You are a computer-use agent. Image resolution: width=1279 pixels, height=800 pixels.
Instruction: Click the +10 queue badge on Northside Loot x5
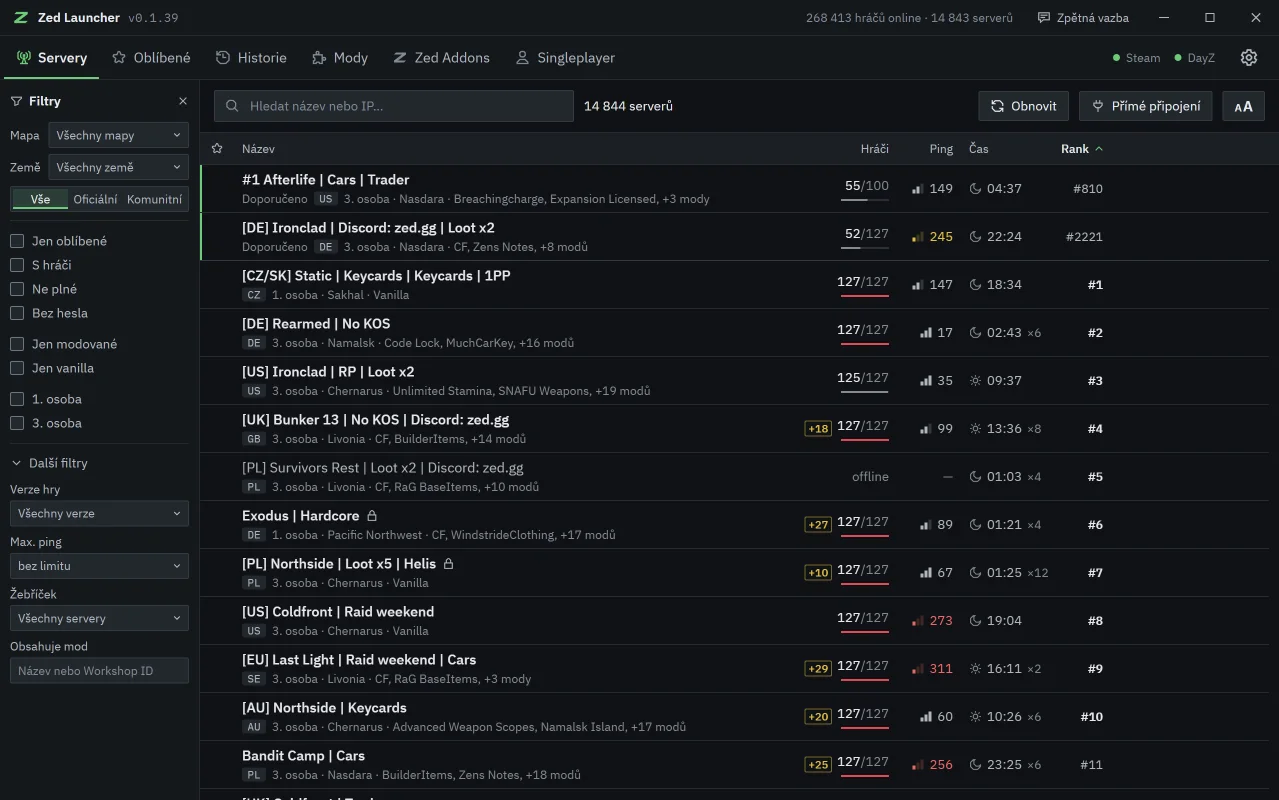[818, 573]
